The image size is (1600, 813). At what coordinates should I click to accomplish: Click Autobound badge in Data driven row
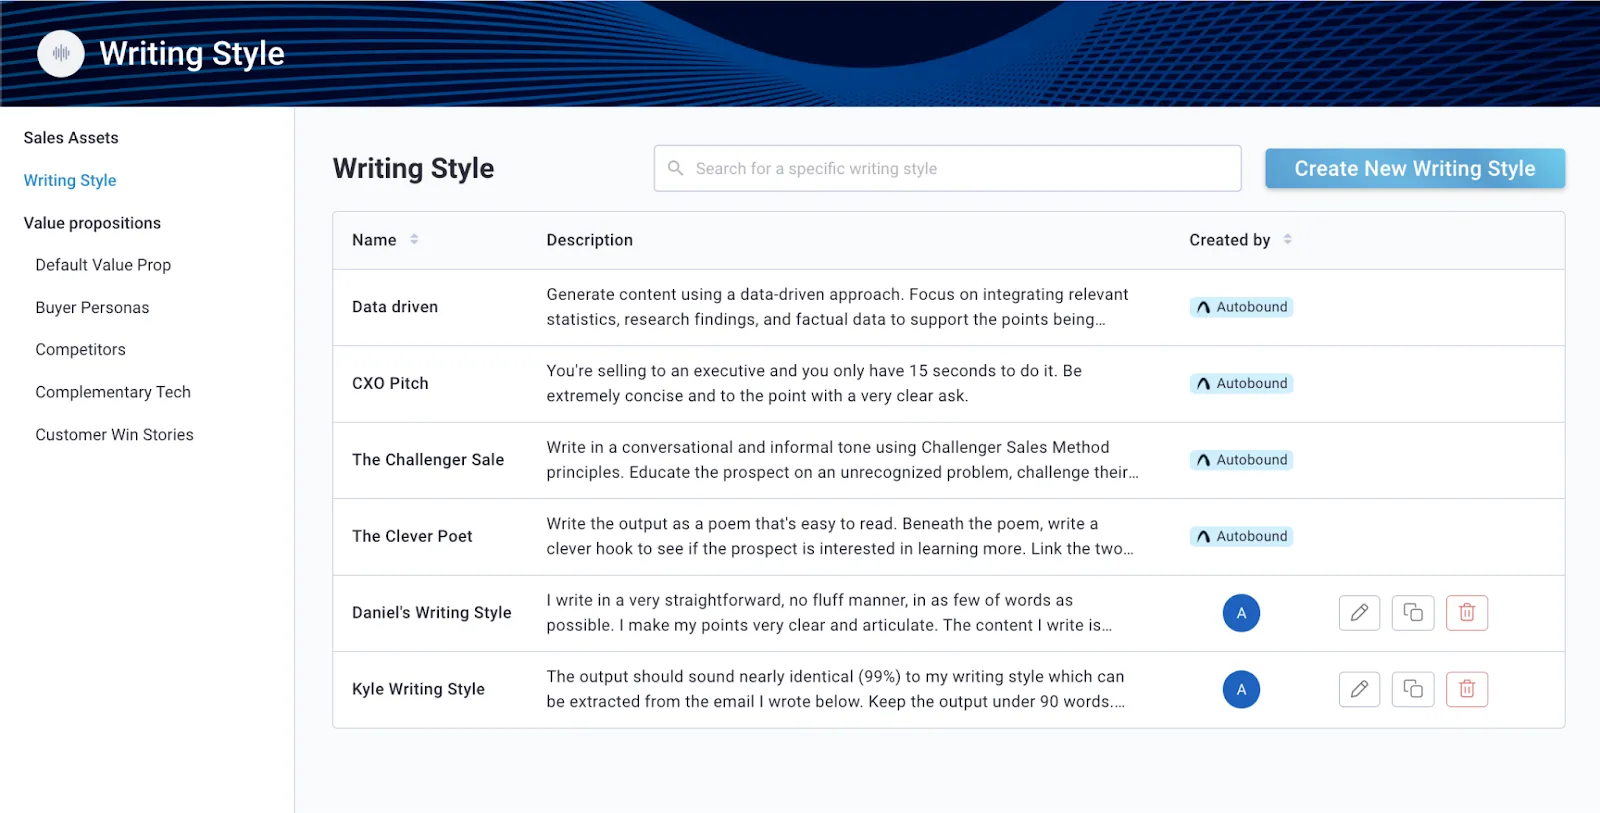click(1241, 307)
